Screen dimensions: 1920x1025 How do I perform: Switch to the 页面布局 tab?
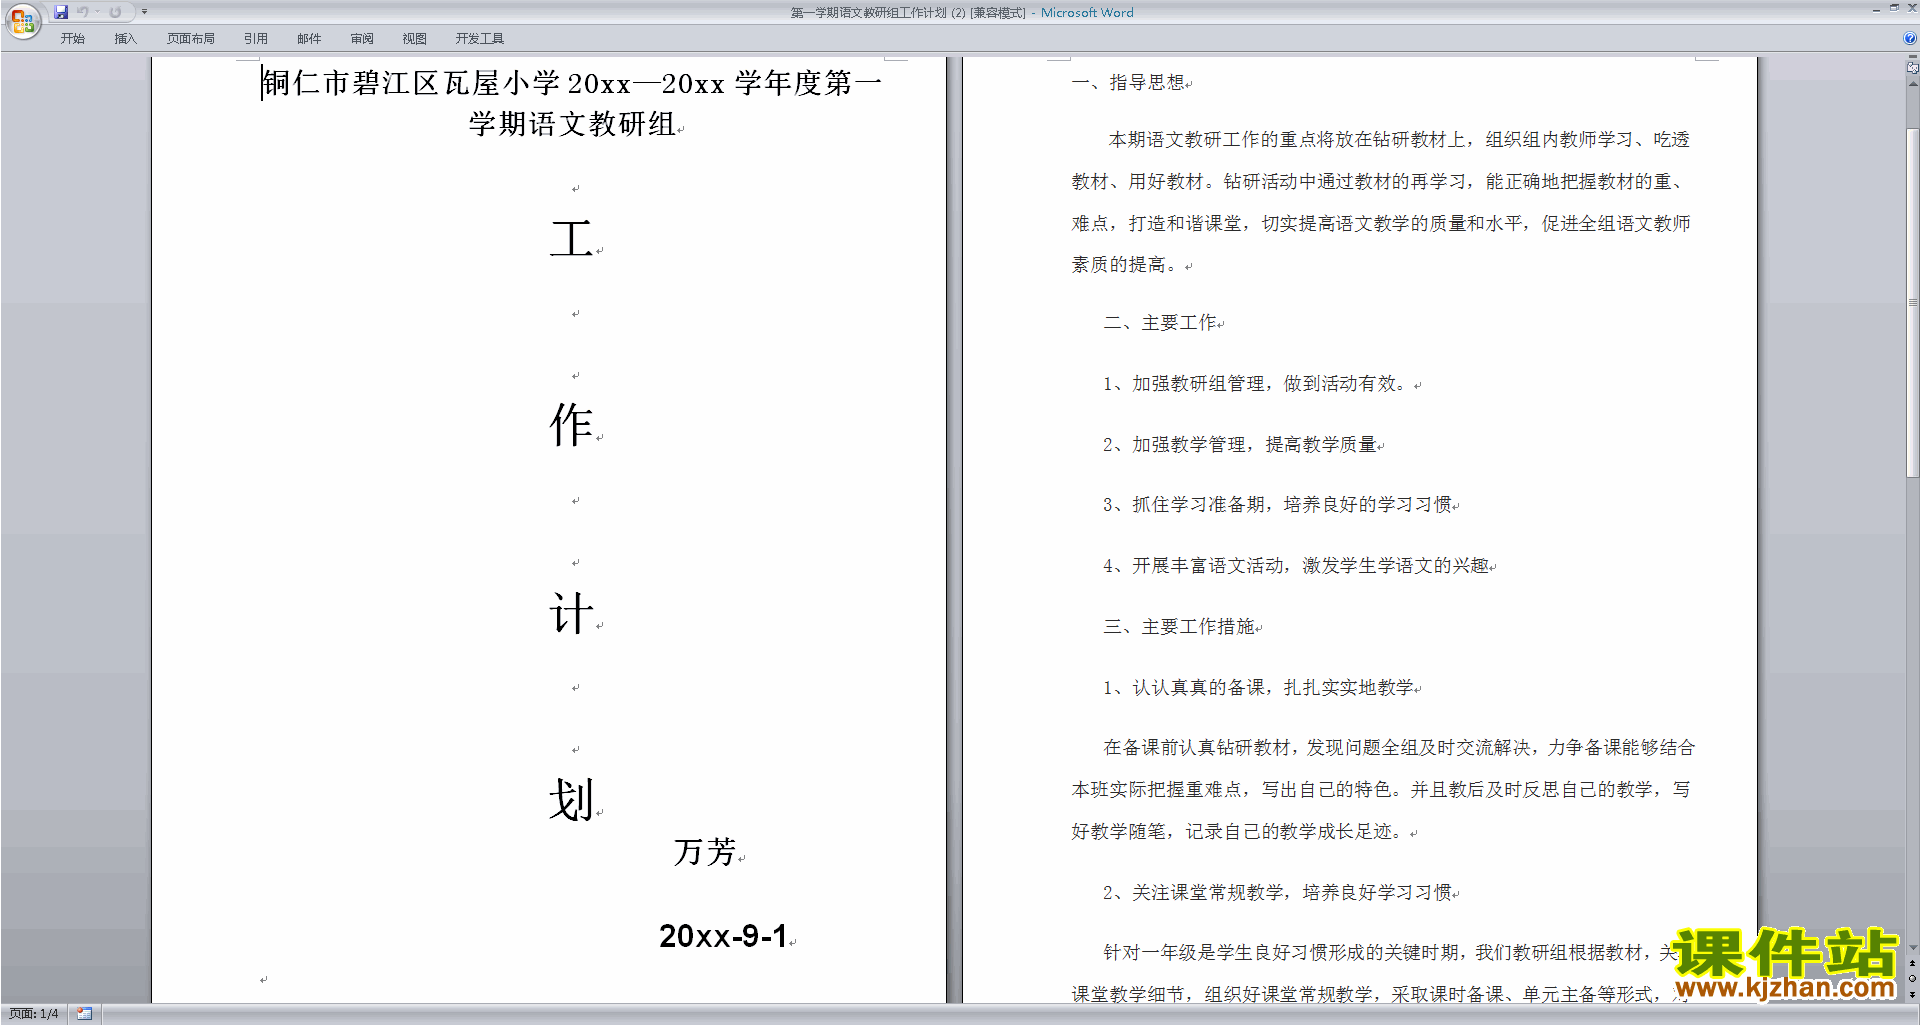(191, 39)
